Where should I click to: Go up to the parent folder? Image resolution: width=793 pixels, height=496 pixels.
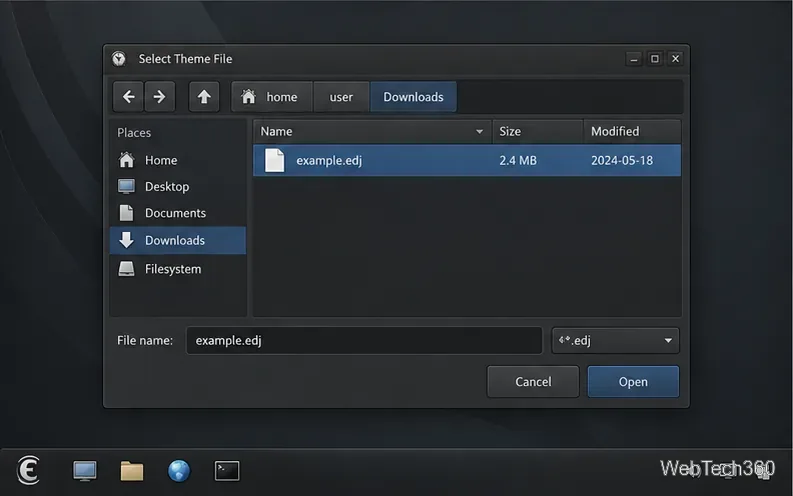(204, 97)
